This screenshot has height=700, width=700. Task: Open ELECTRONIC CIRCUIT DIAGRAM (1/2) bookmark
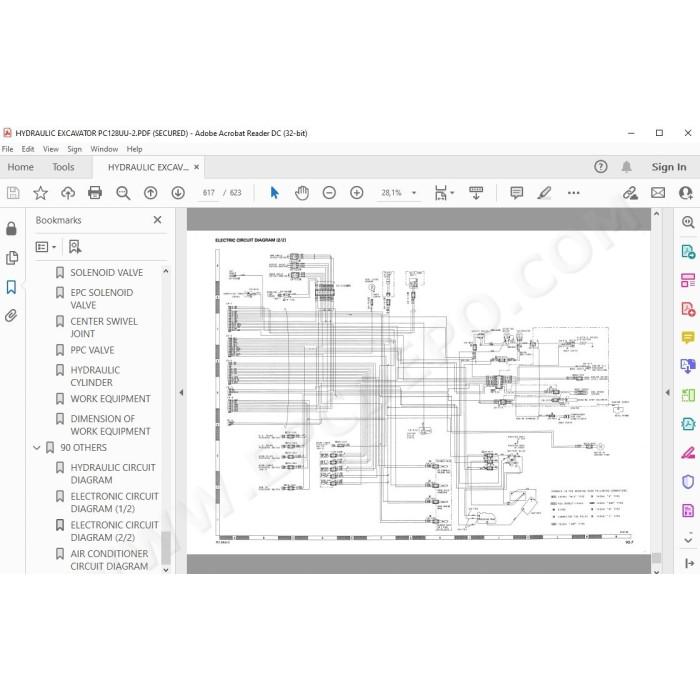coord(114,502)
